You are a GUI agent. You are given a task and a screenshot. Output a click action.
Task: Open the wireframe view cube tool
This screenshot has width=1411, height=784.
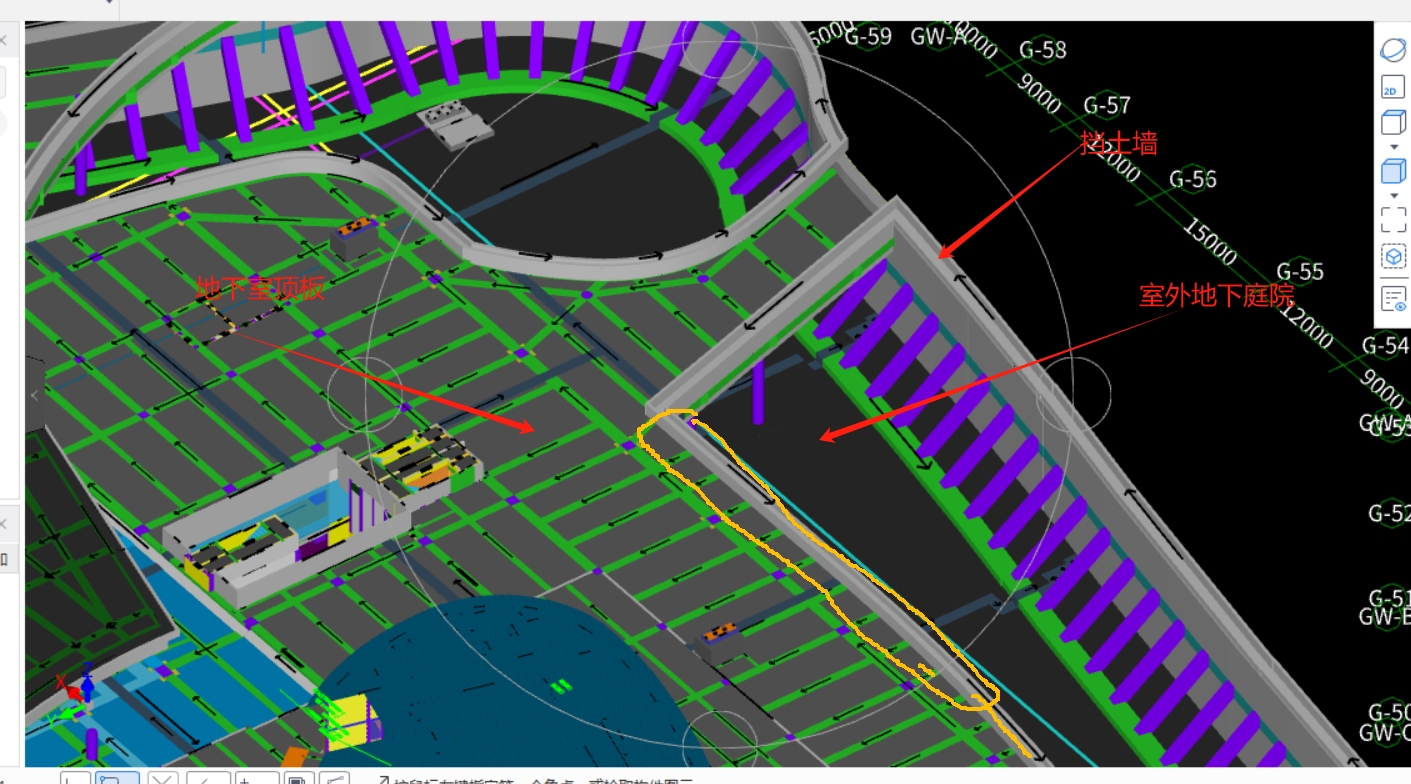1393,124
